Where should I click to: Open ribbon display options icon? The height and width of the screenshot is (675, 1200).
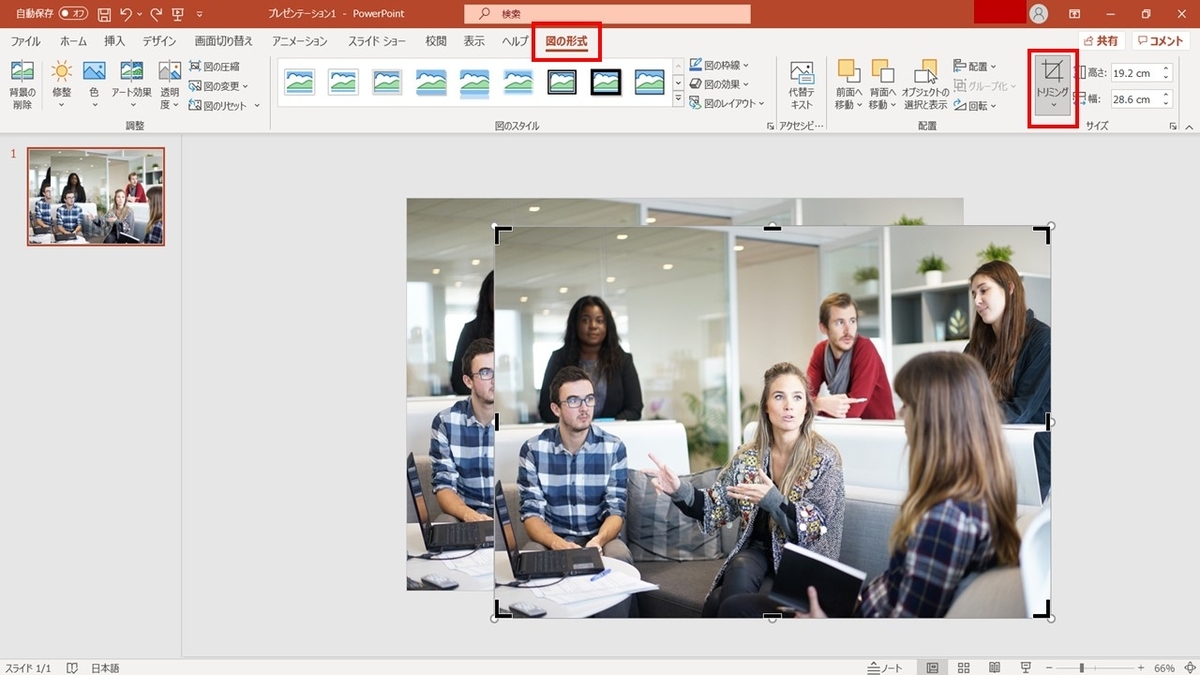(1075, 14)
